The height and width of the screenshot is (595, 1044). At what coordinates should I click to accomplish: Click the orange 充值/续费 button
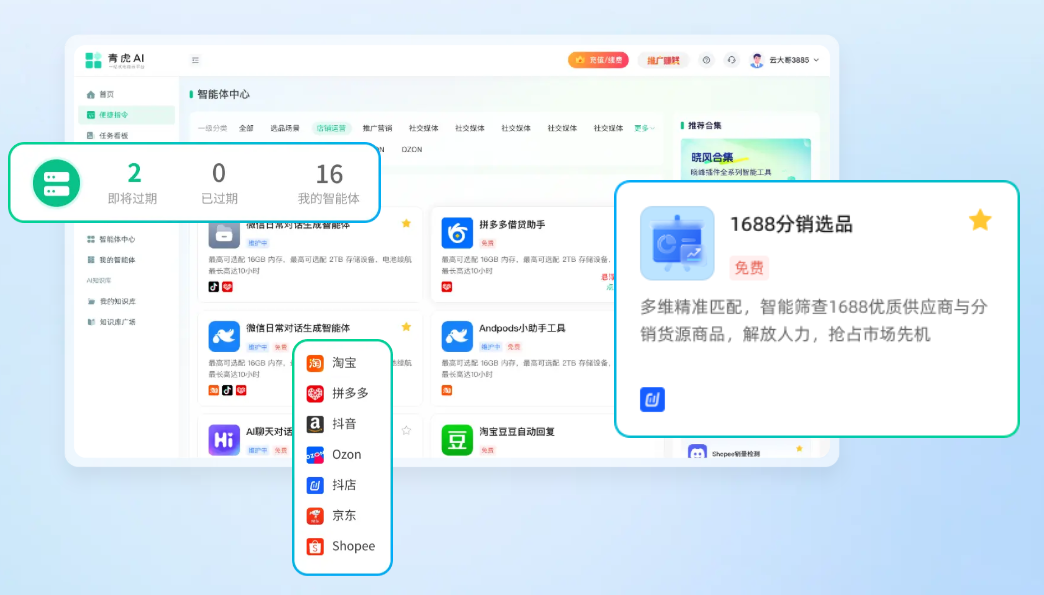[598, 60]
